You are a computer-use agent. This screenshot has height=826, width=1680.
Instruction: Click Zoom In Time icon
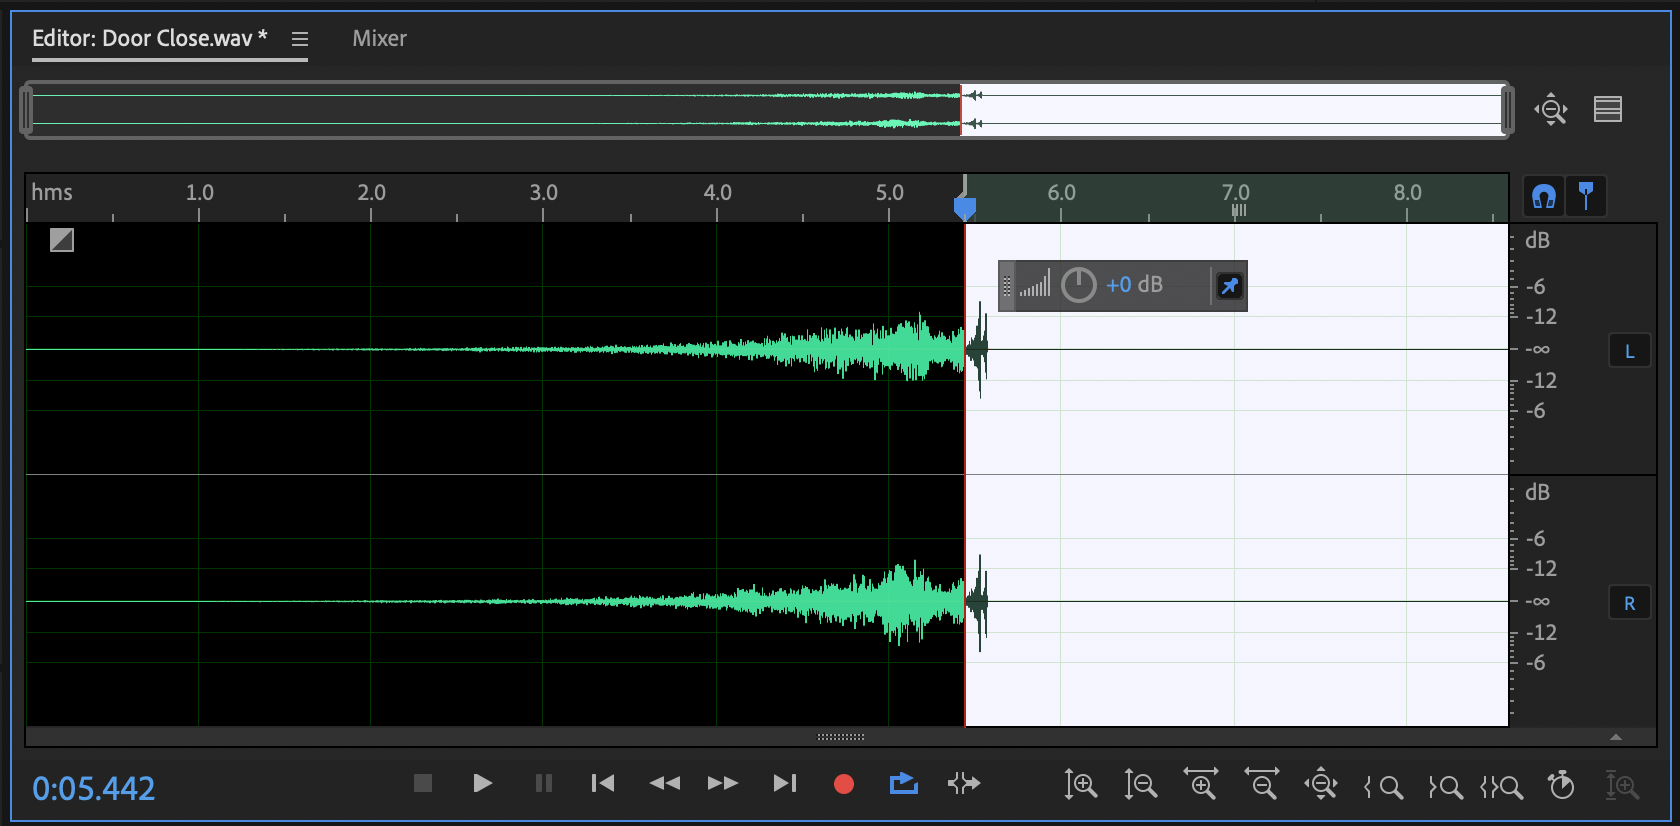coord(1201,784)
